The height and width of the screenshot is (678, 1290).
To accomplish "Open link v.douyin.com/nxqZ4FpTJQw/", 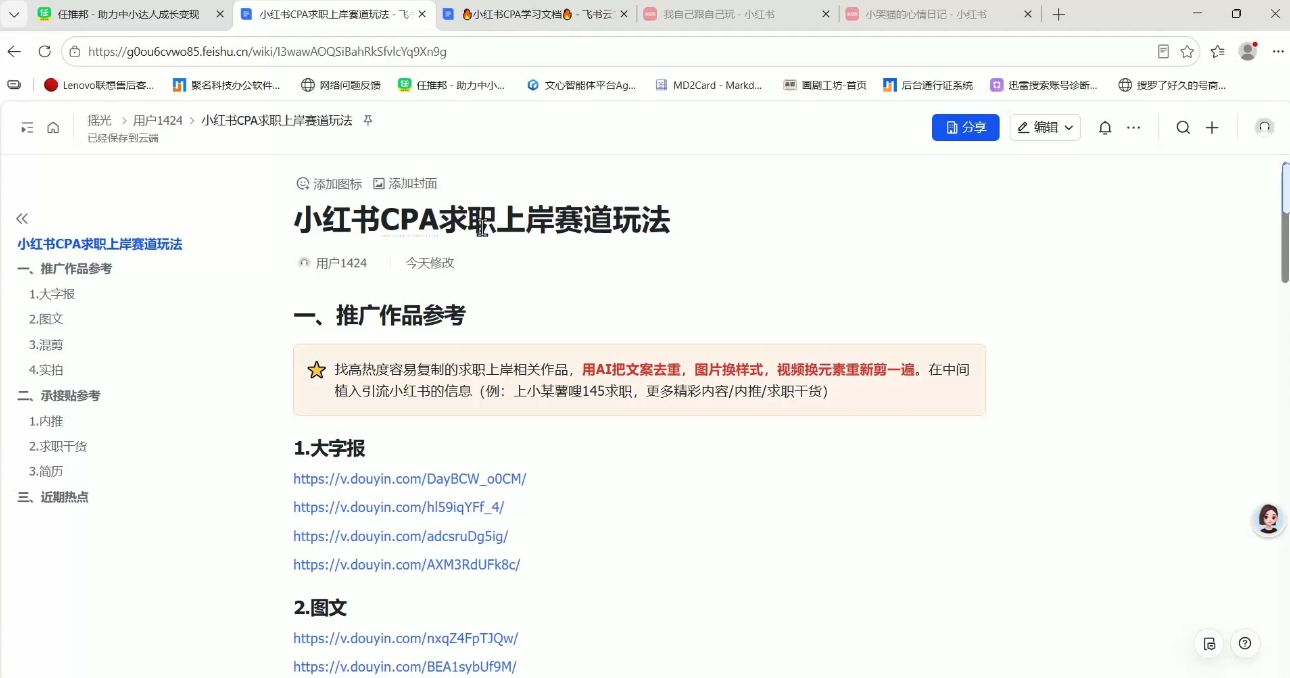I will (x=406, y=638).
